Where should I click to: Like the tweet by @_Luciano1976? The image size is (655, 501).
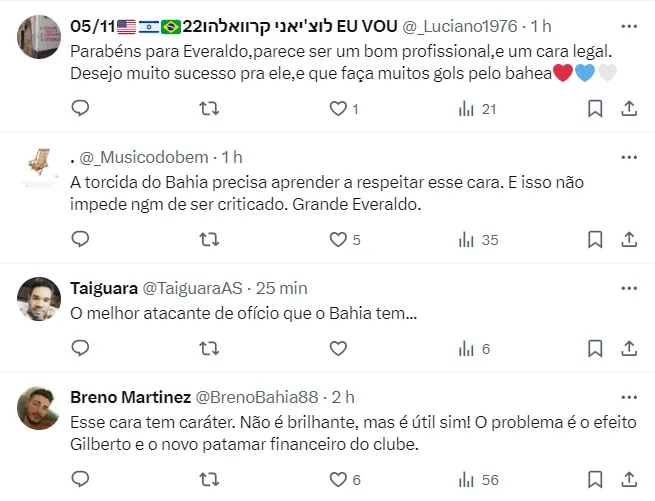point(338,109)
